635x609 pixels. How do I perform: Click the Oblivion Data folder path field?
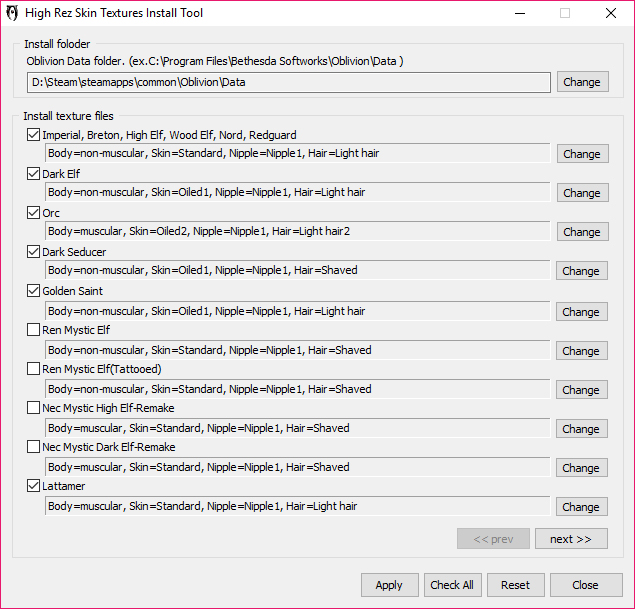click(288, 82)
